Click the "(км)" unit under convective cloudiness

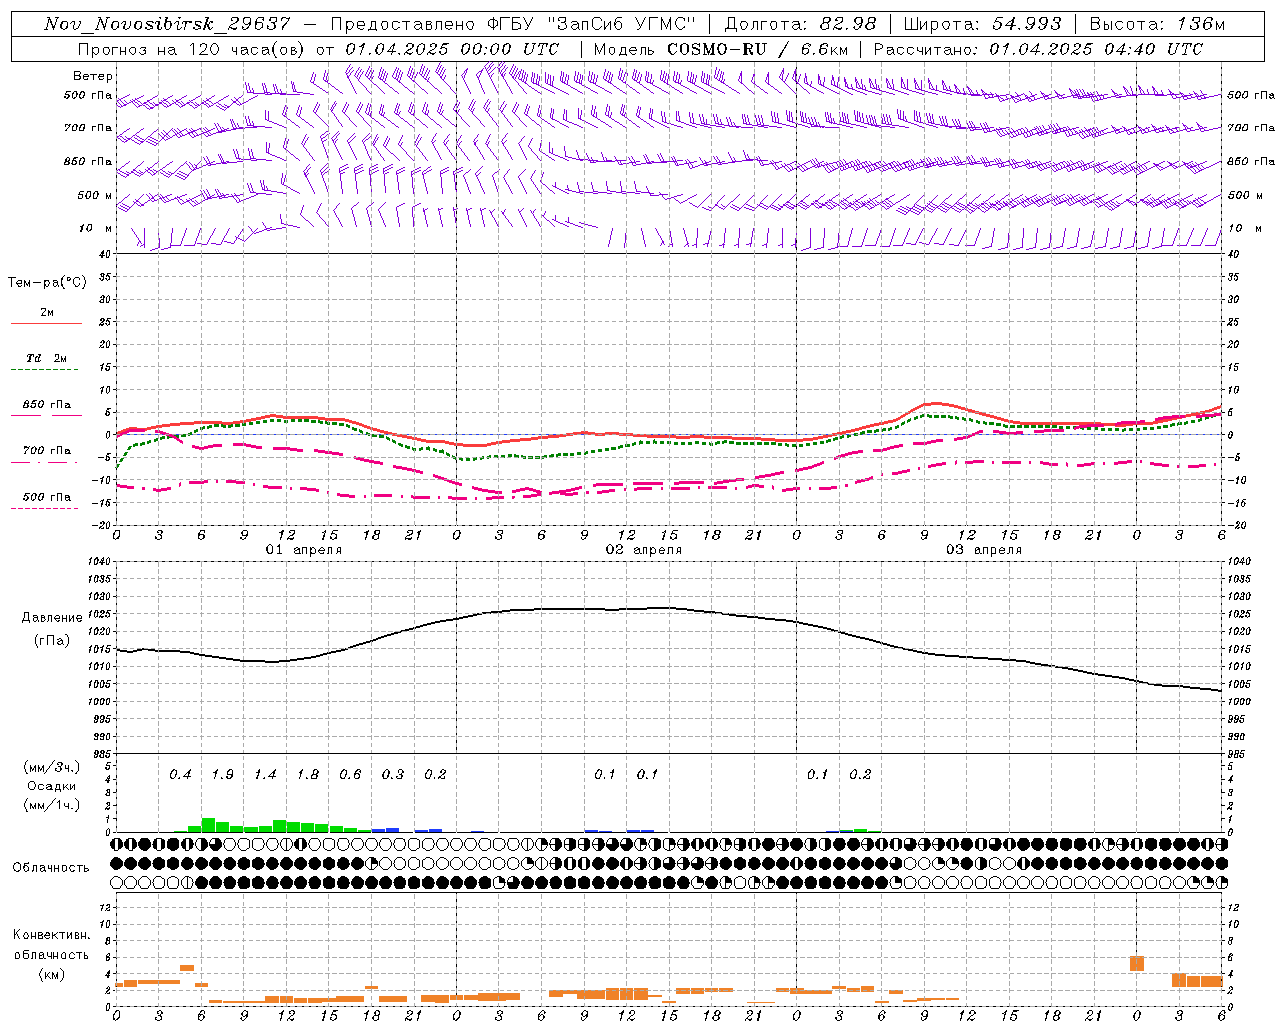pos(51,974)
